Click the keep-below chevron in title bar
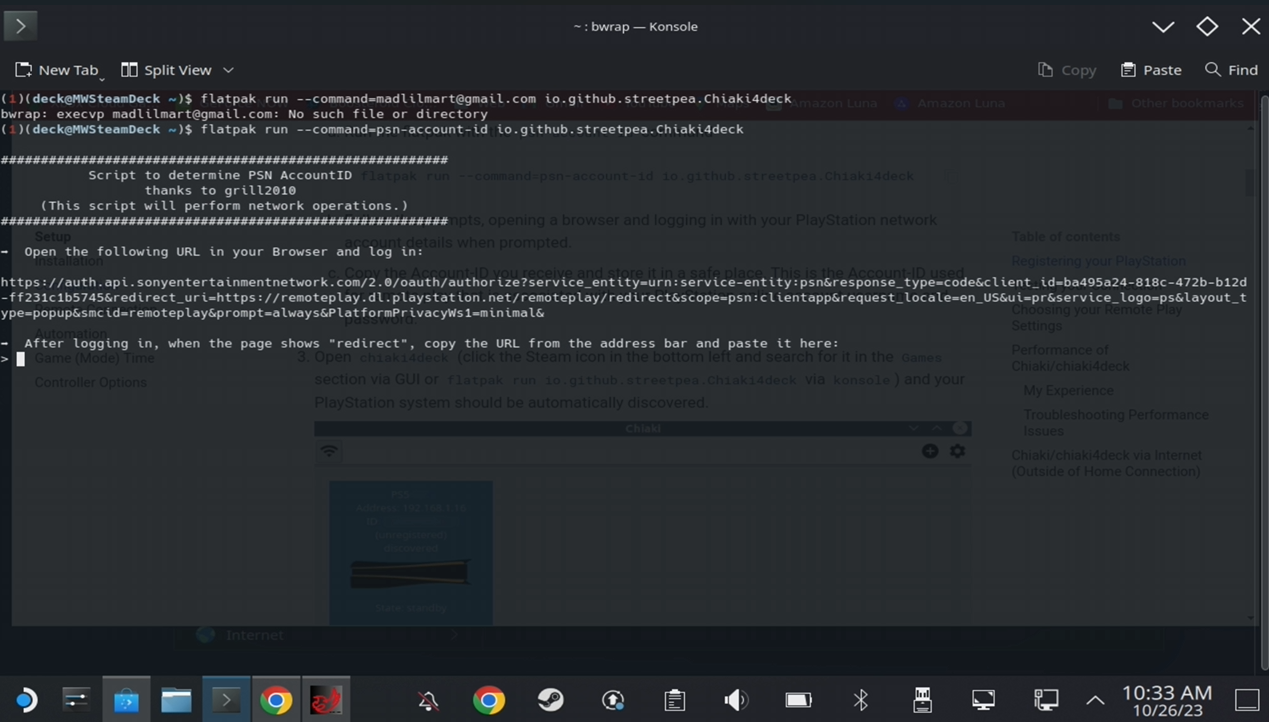This screenshot has width=1269, height=722. [1163, 27]
